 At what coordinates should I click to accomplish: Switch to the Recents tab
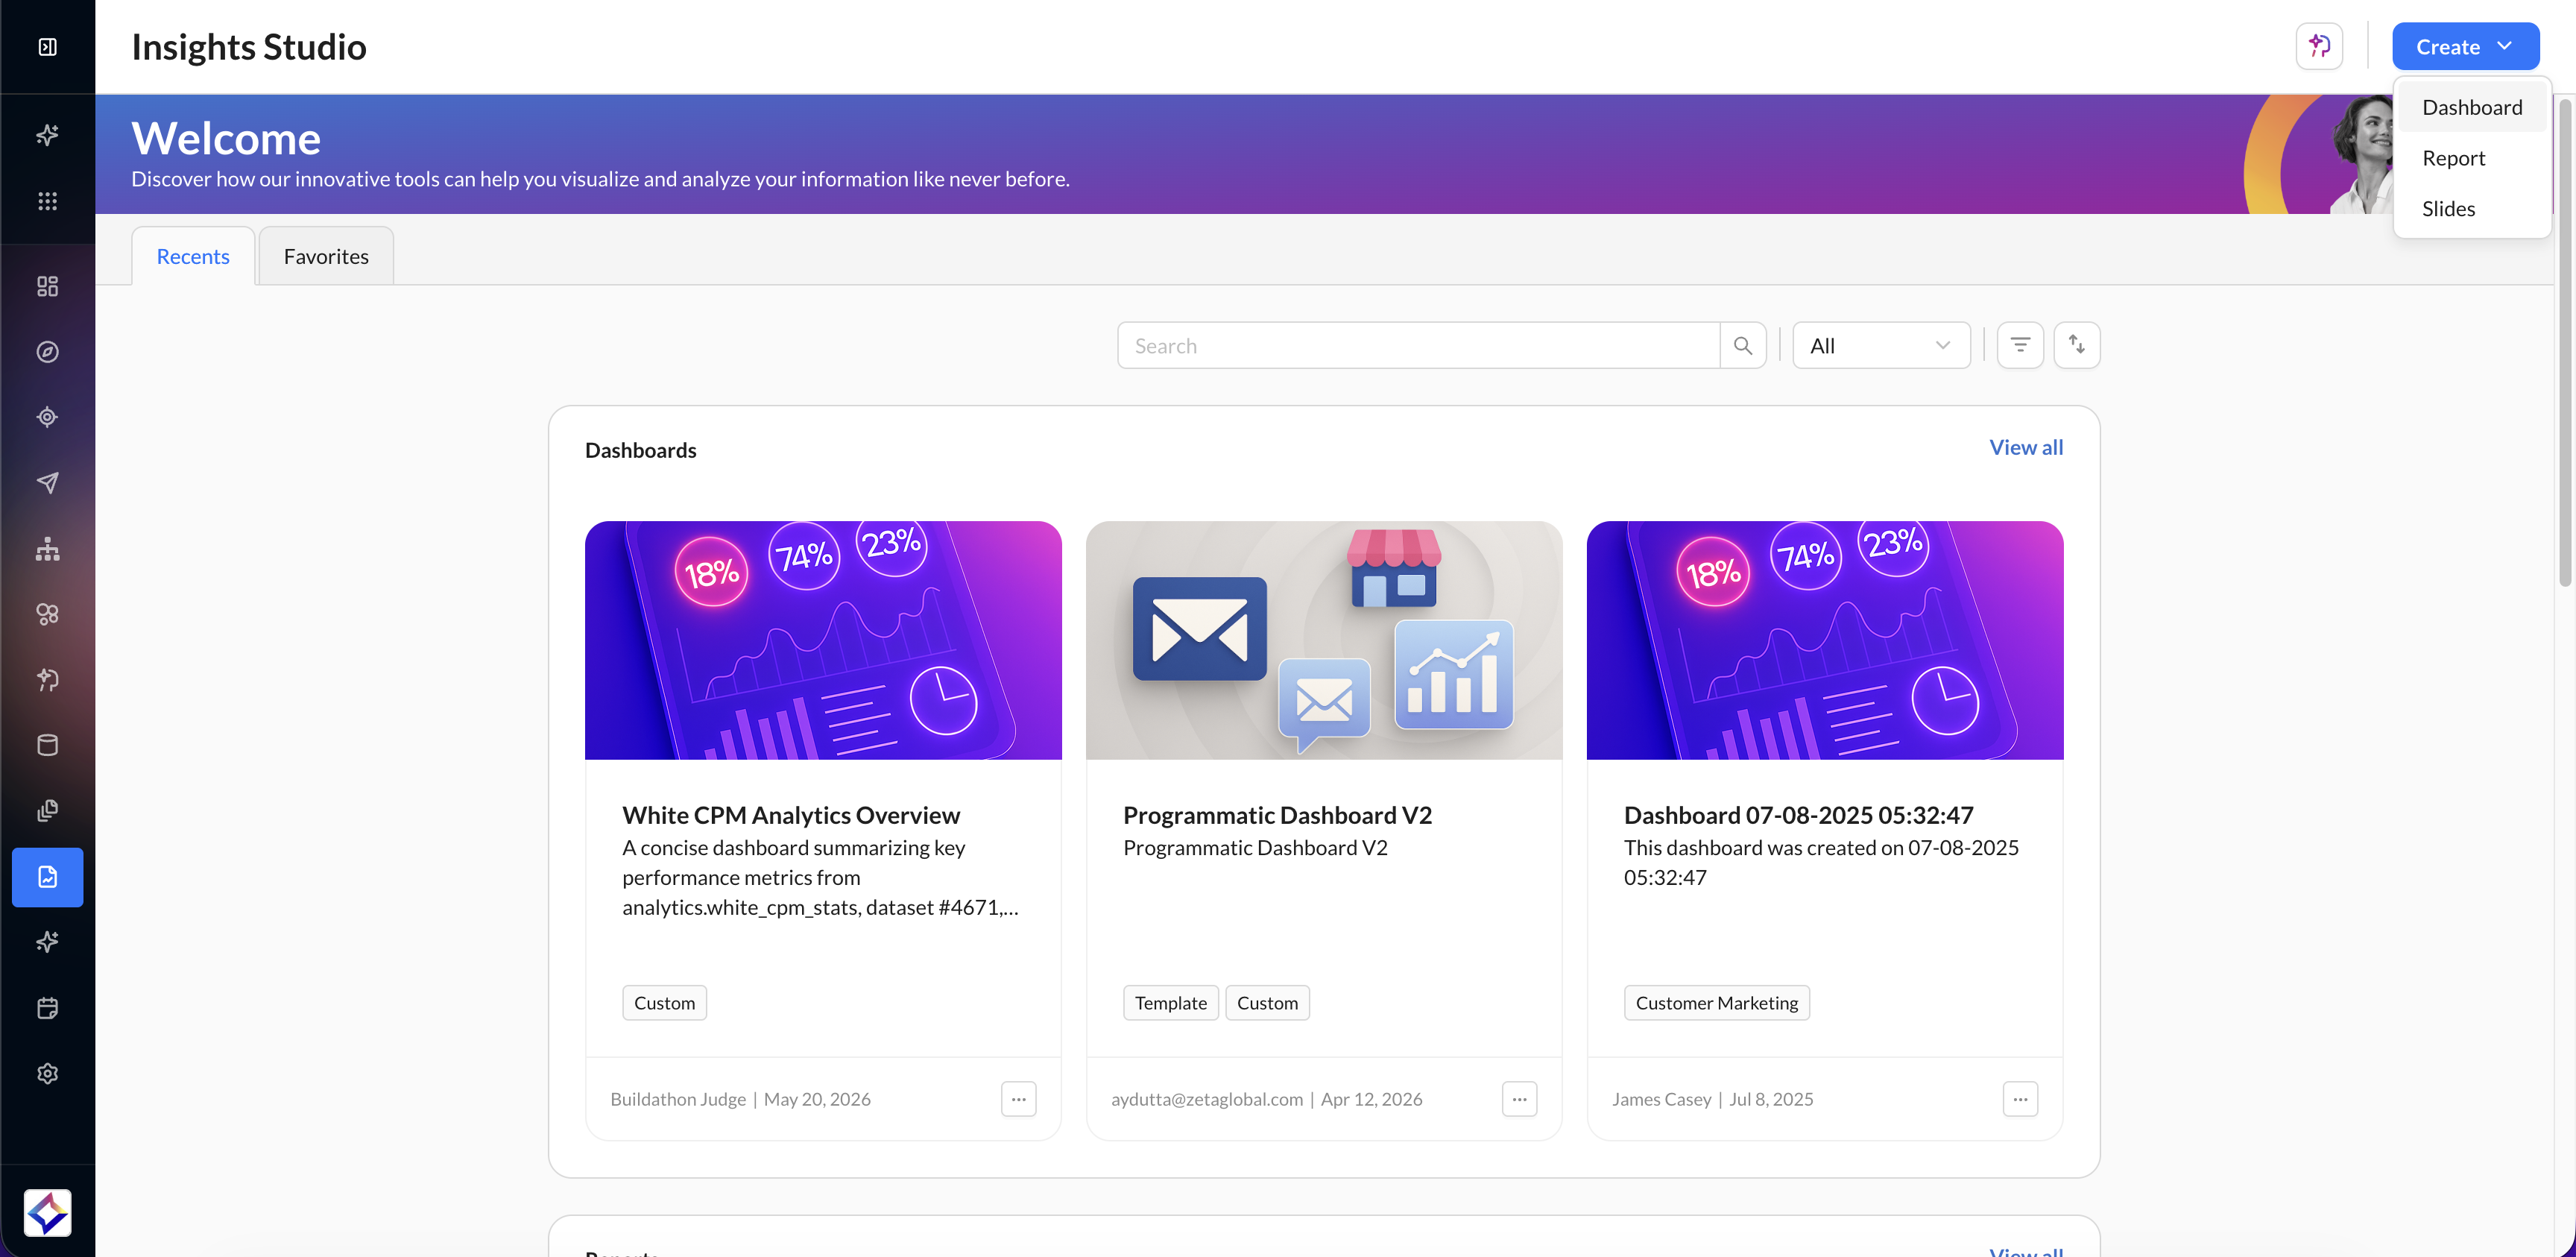193,256
